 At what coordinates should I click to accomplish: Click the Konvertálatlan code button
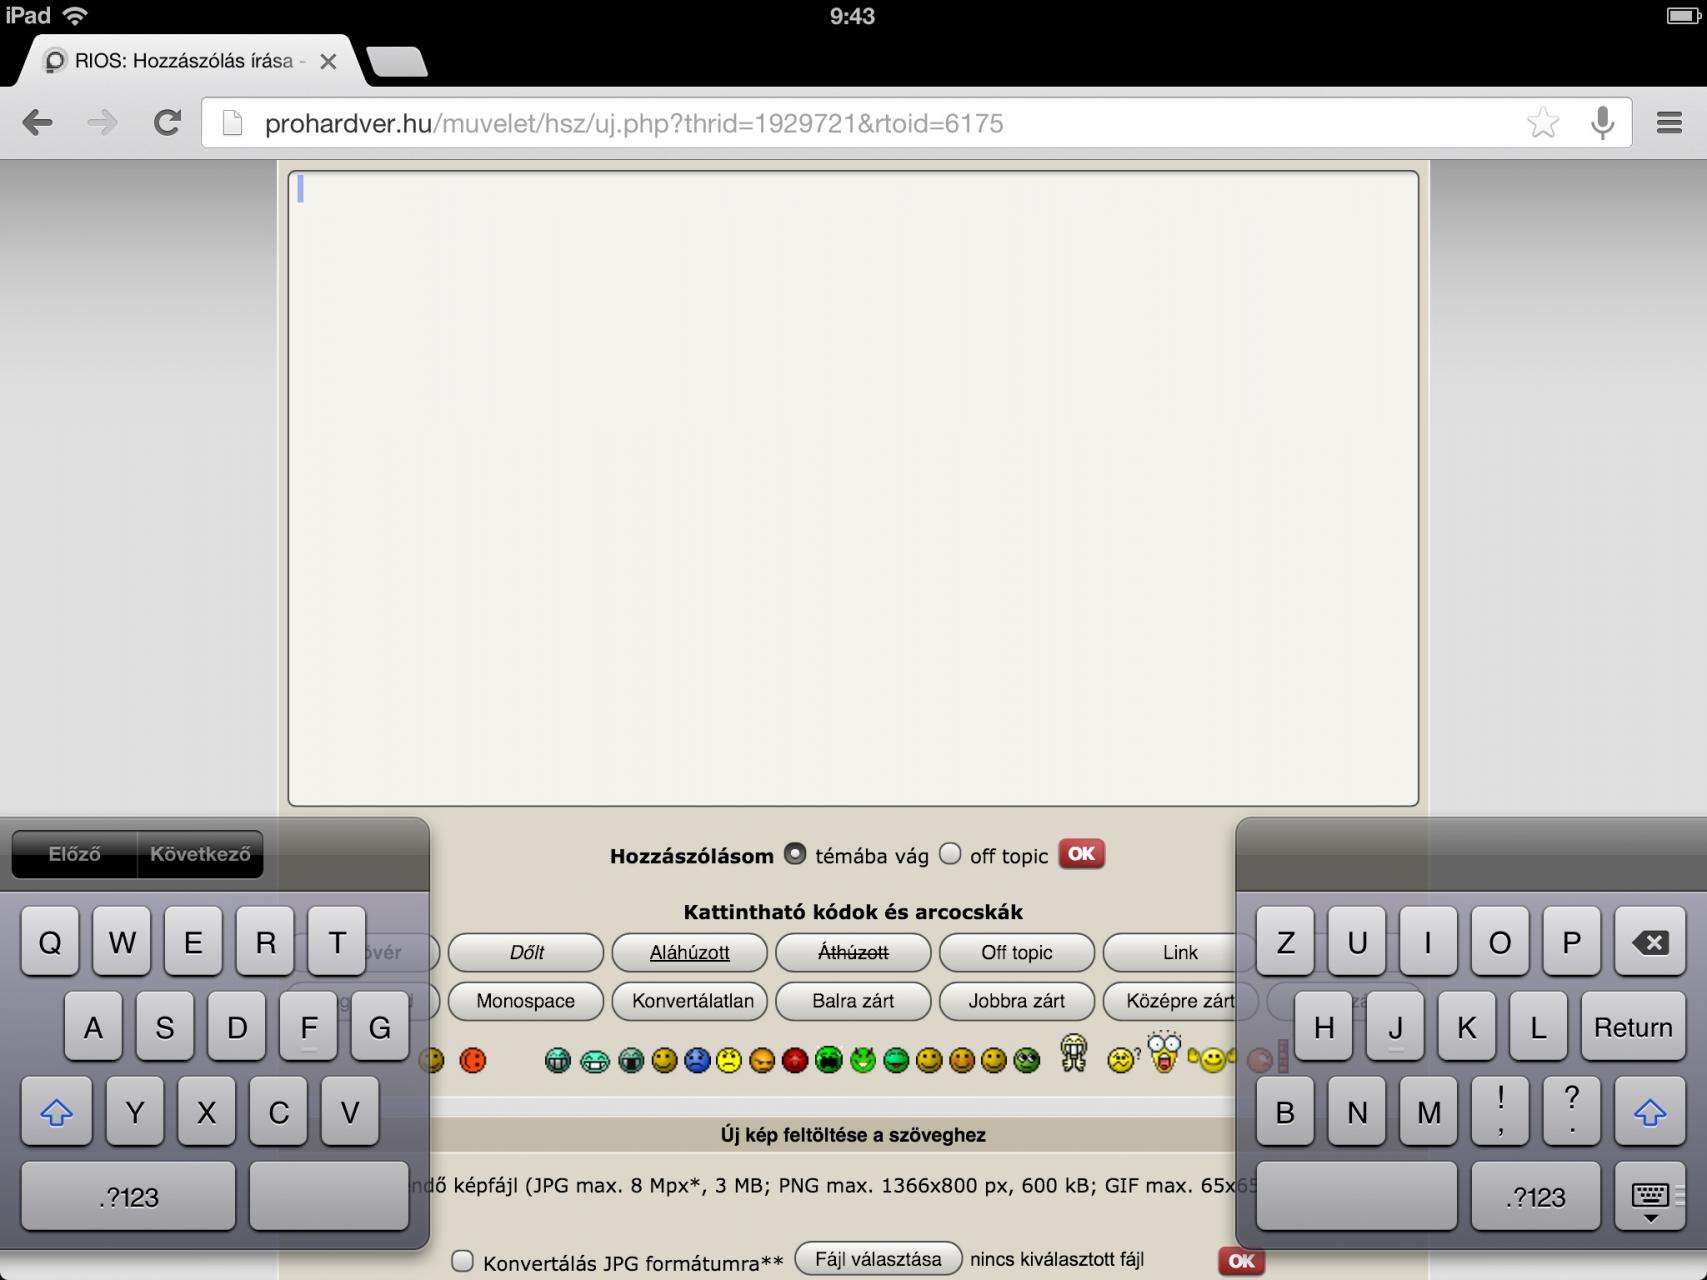689,1001
